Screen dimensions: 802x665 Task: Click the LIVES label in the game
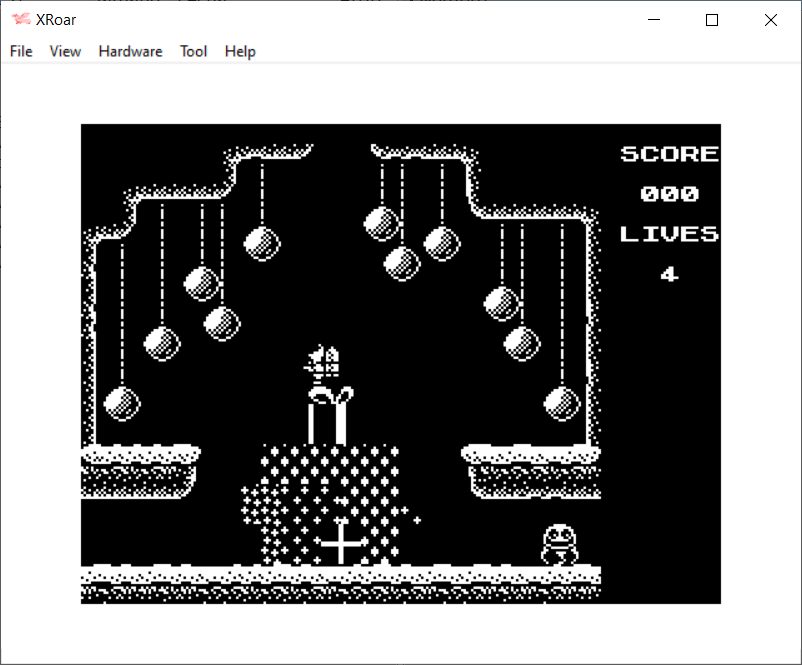coord(669,234)
